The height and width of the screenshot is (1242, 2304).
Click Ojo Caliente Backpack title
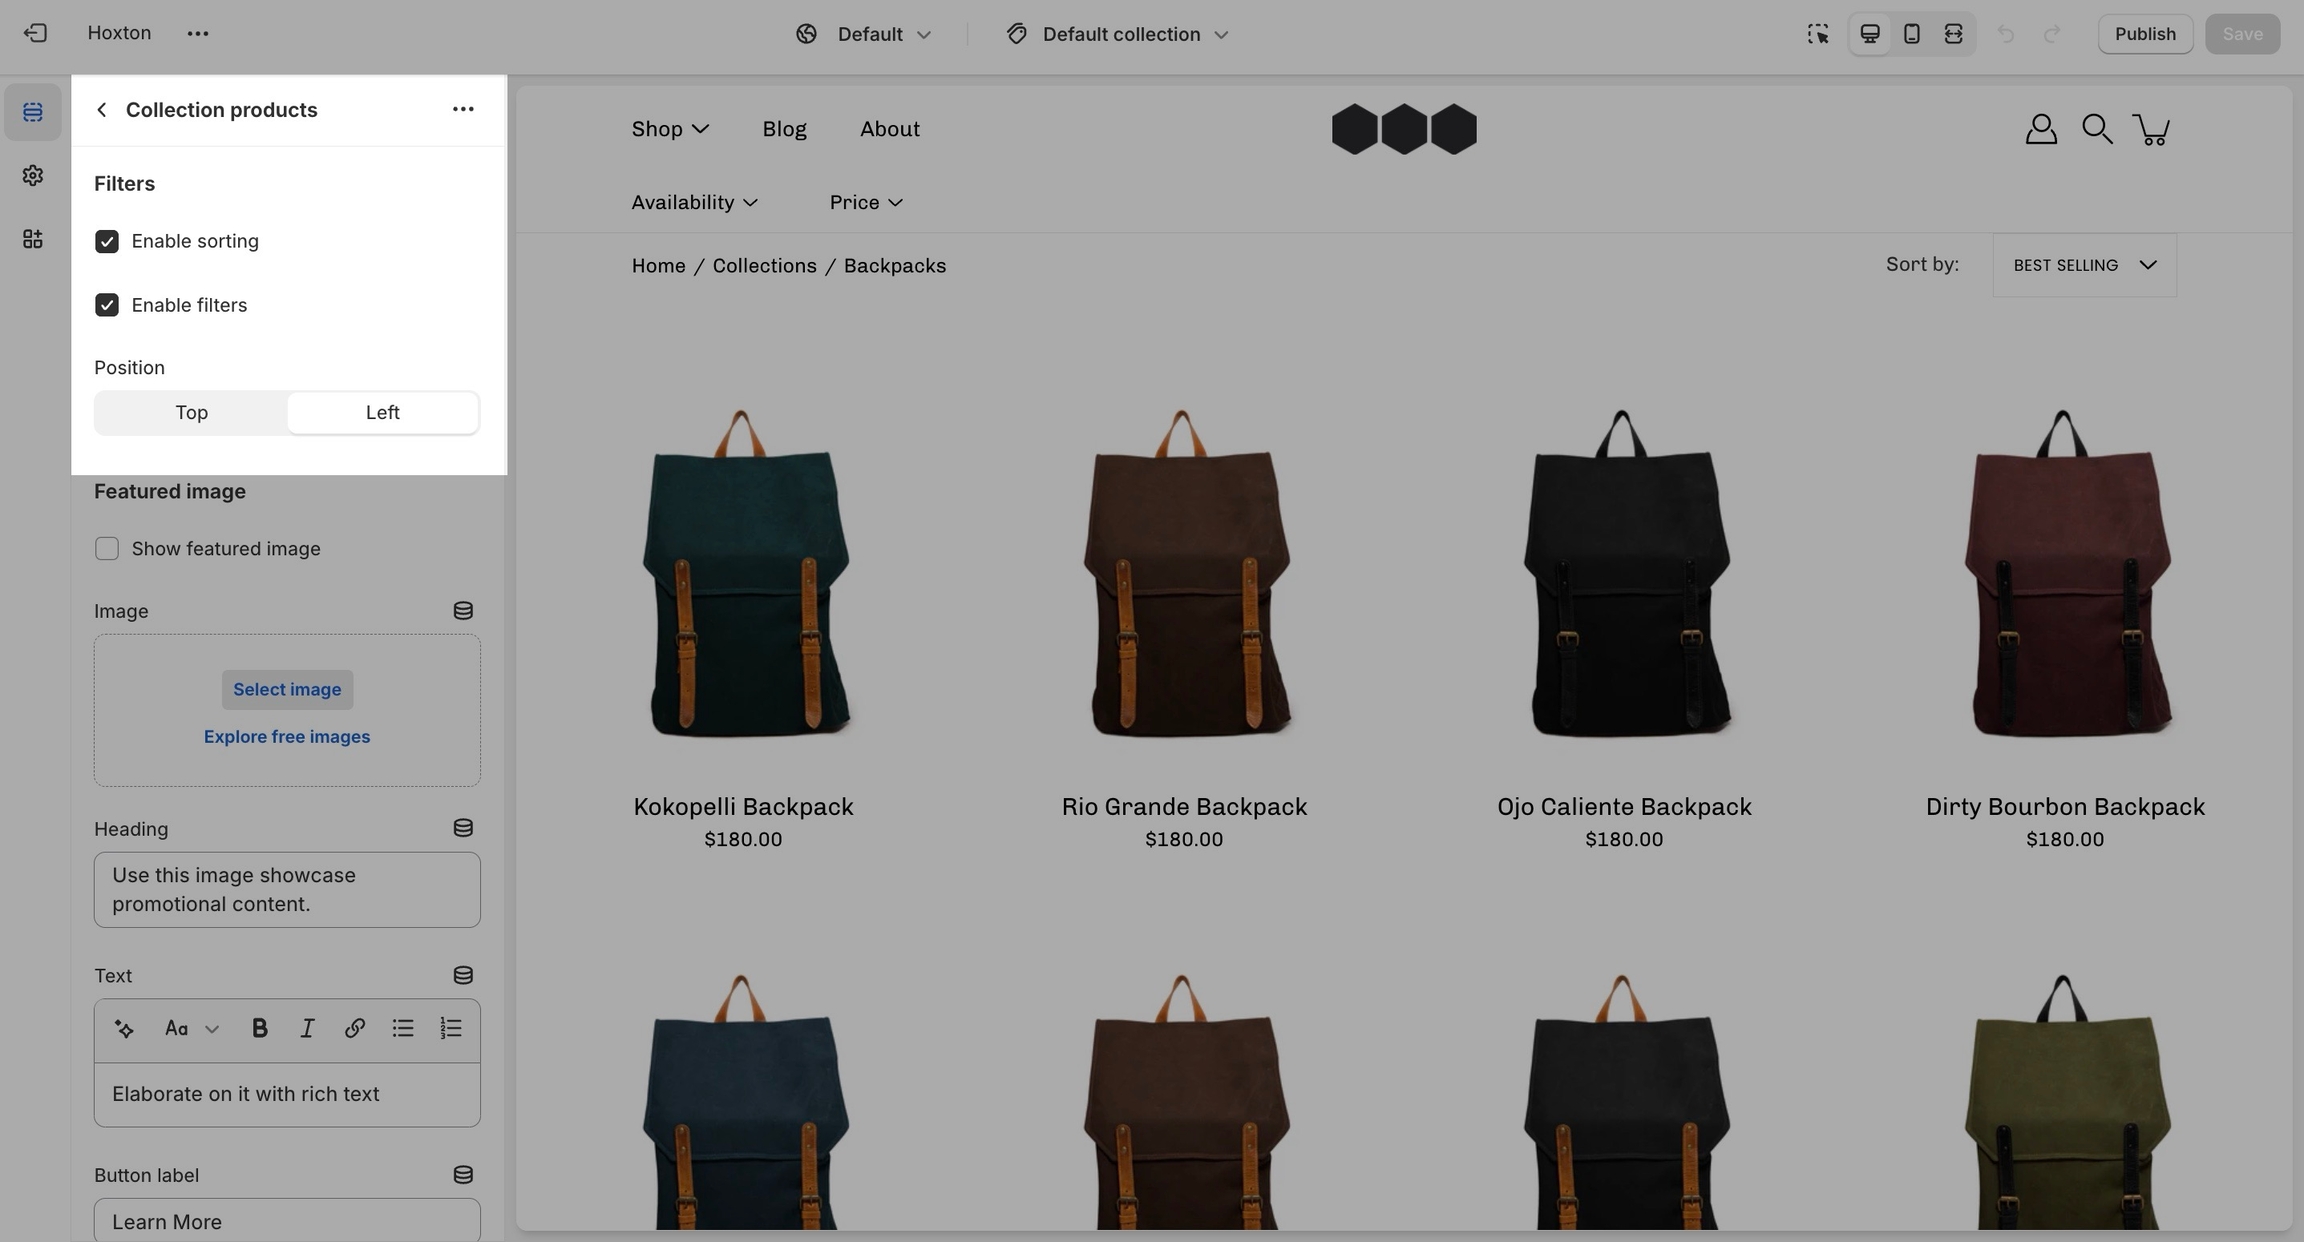pos(1624,807)
